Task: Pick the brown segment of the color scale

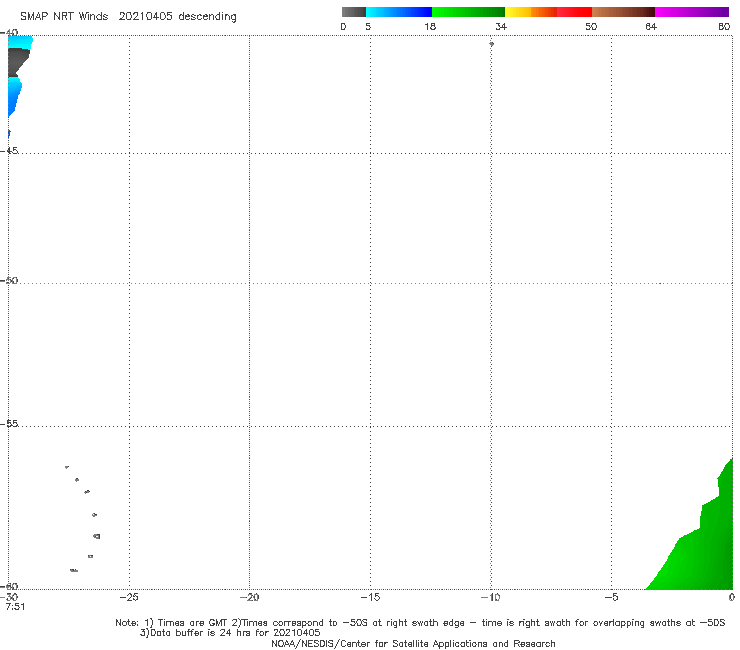Action: click(623, 12)
